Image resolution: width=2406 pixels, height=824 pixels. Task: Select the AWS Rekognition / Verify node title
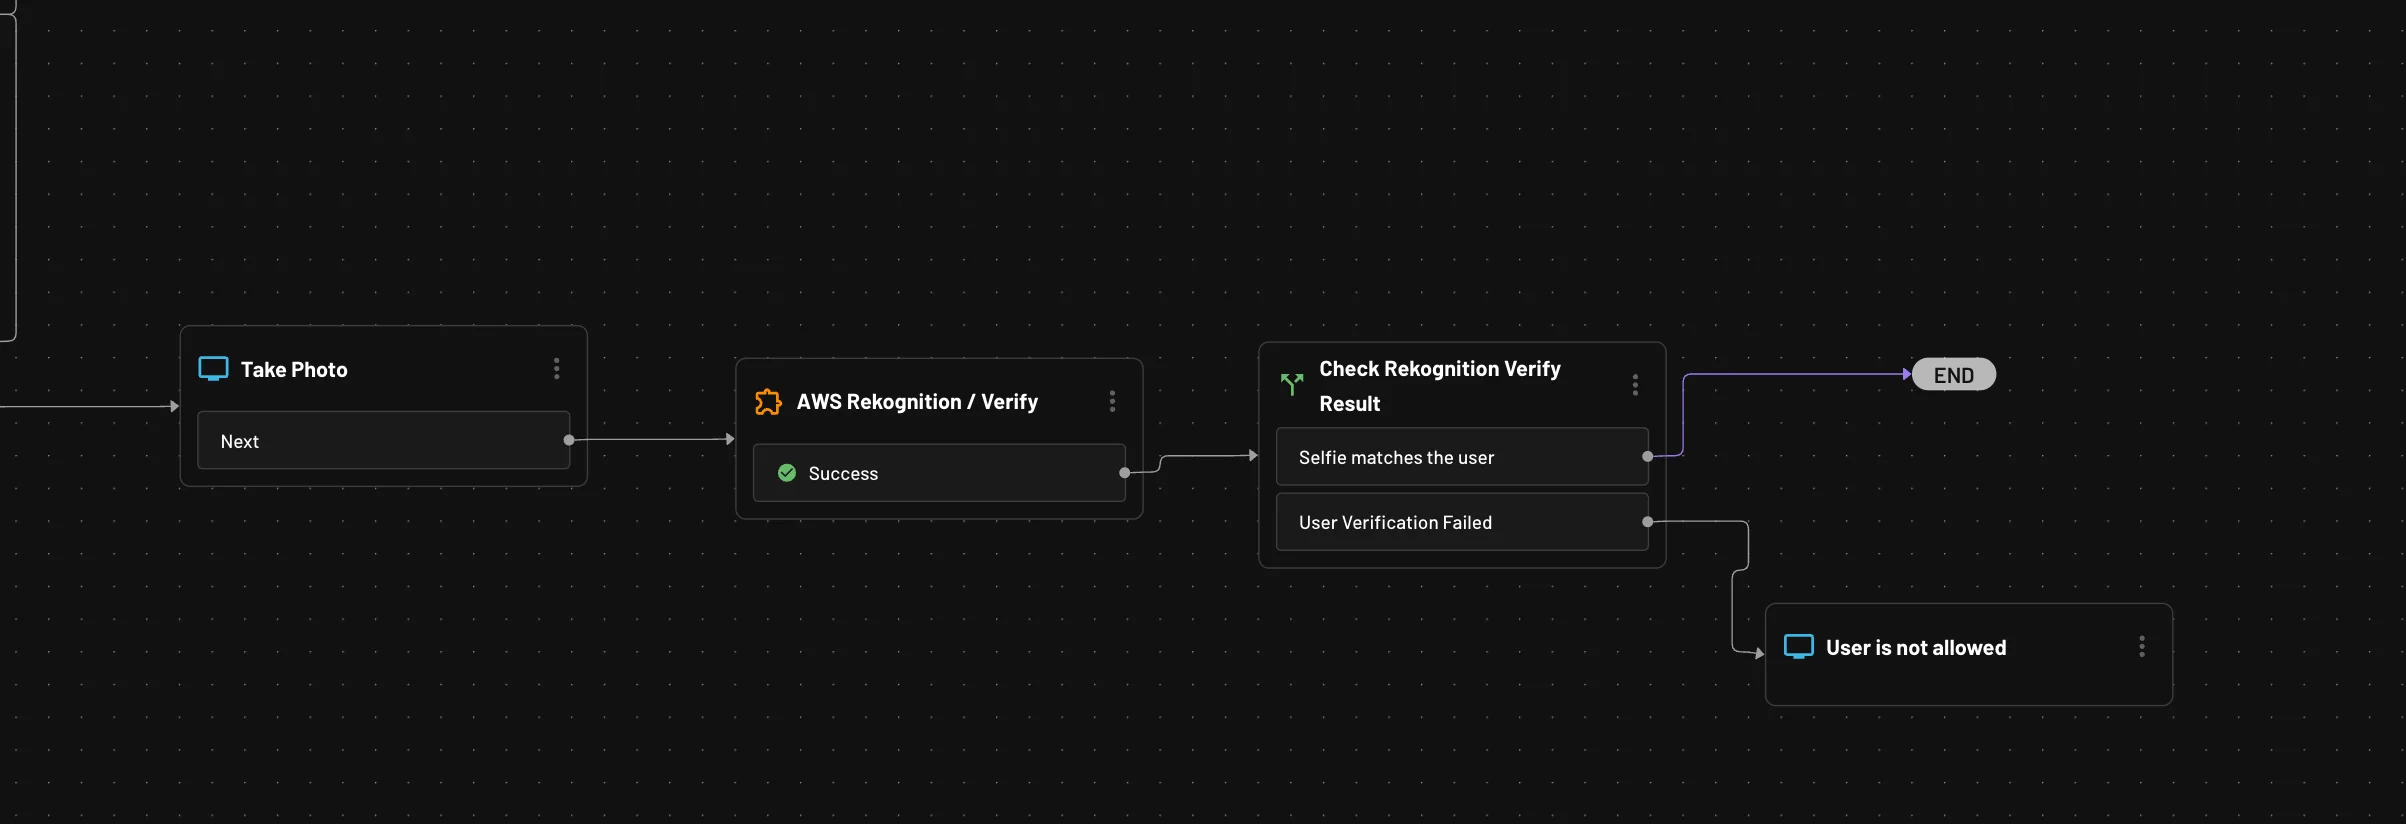[x=917, y=402]
